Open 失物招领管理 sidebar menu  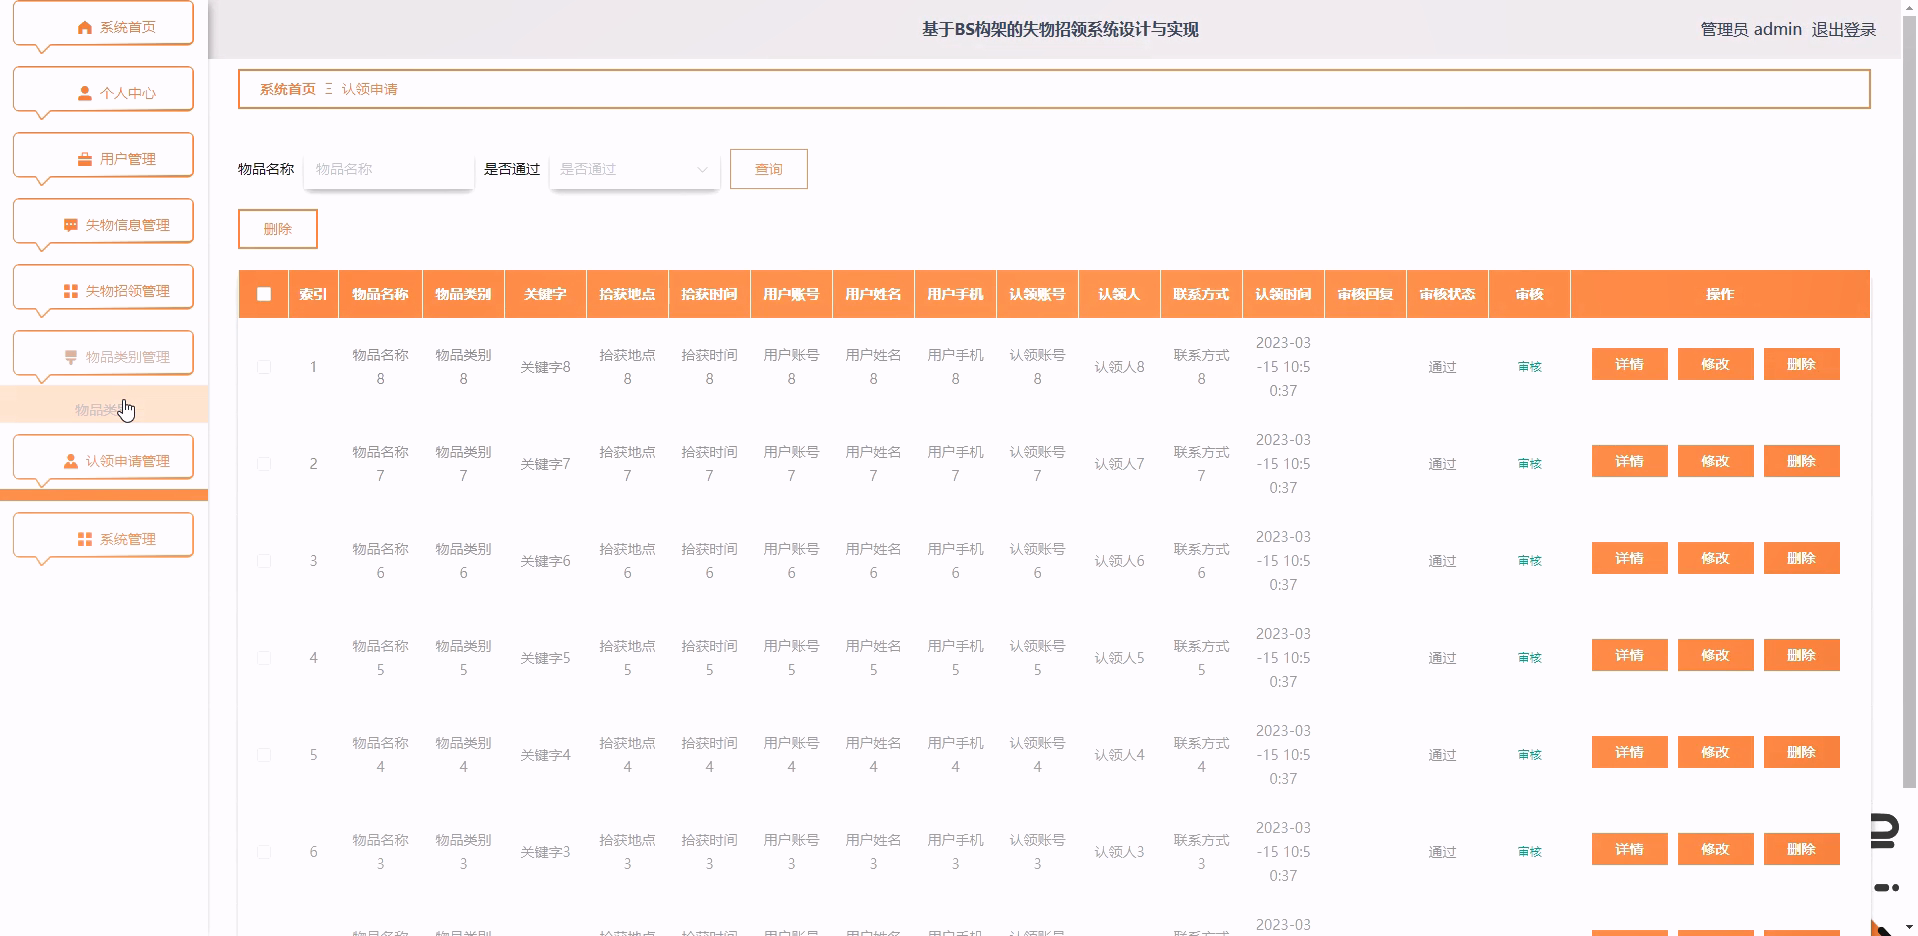click(103, 288)
